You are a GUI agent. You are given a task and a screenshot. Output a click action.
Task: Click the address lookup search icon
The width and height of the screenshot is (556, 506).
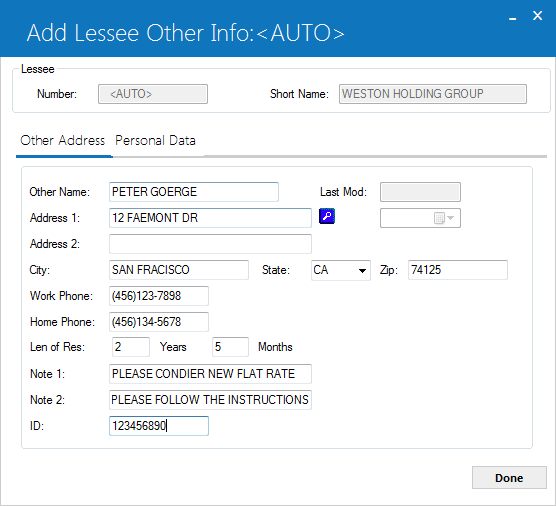(x=327, y=216)
